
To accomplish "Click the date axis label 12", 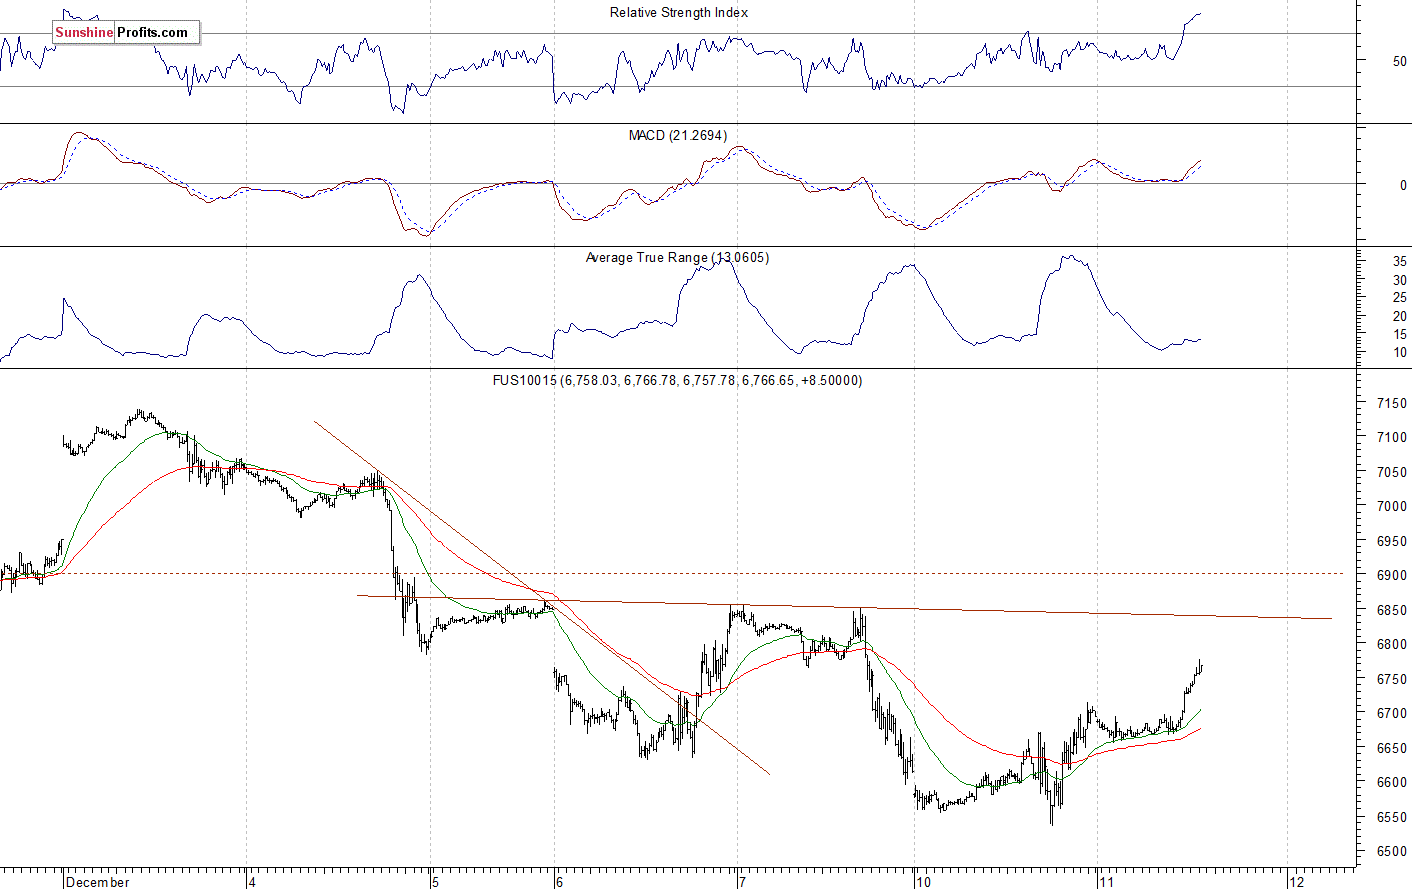I will [x=1297, y=882].
